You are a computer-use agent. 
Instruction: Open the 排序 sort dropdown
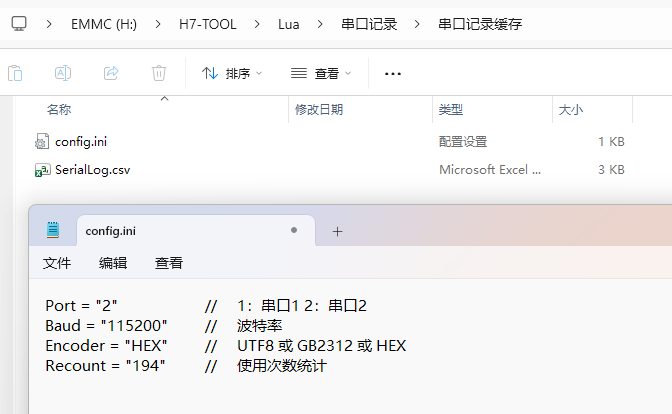tap(232, 74)
